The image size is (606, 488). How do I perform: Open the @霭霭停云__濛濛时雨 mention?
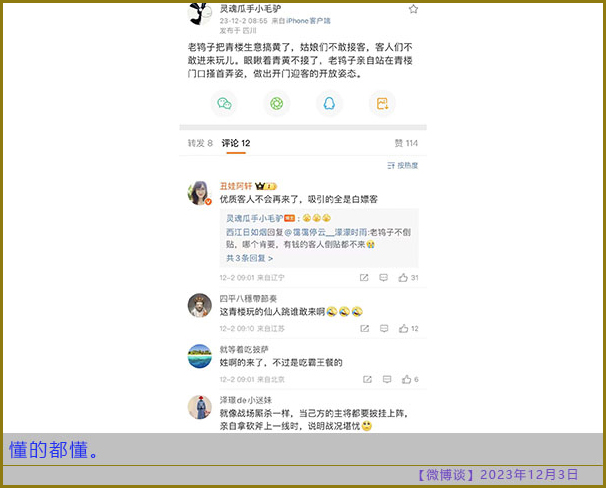326,232
